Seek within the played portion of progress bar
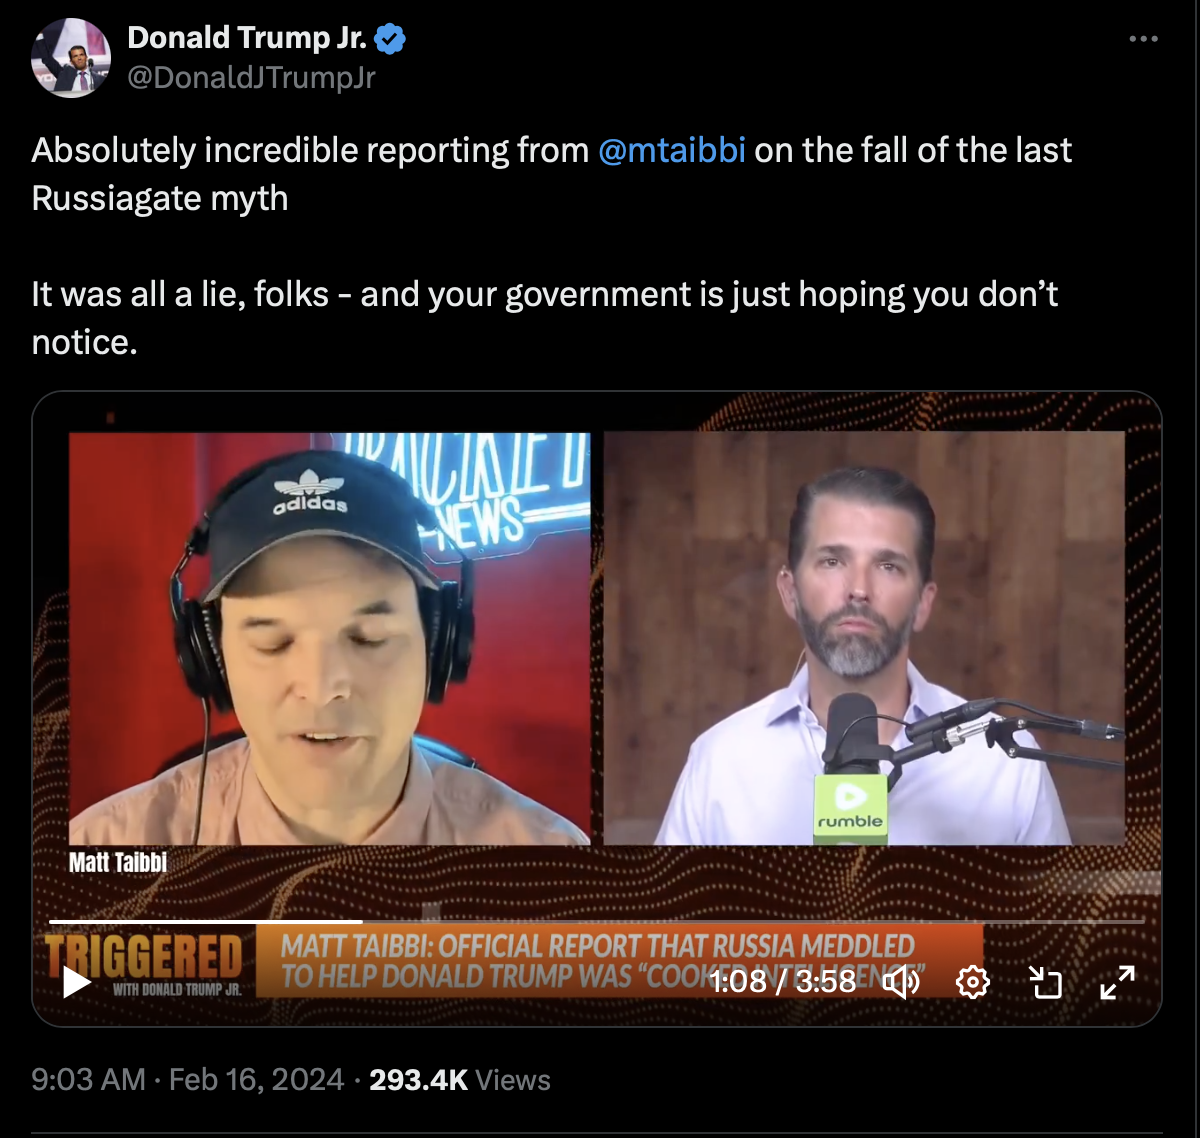Image resolution: width=1200 pixels, height=1138 pixels. 206,921
